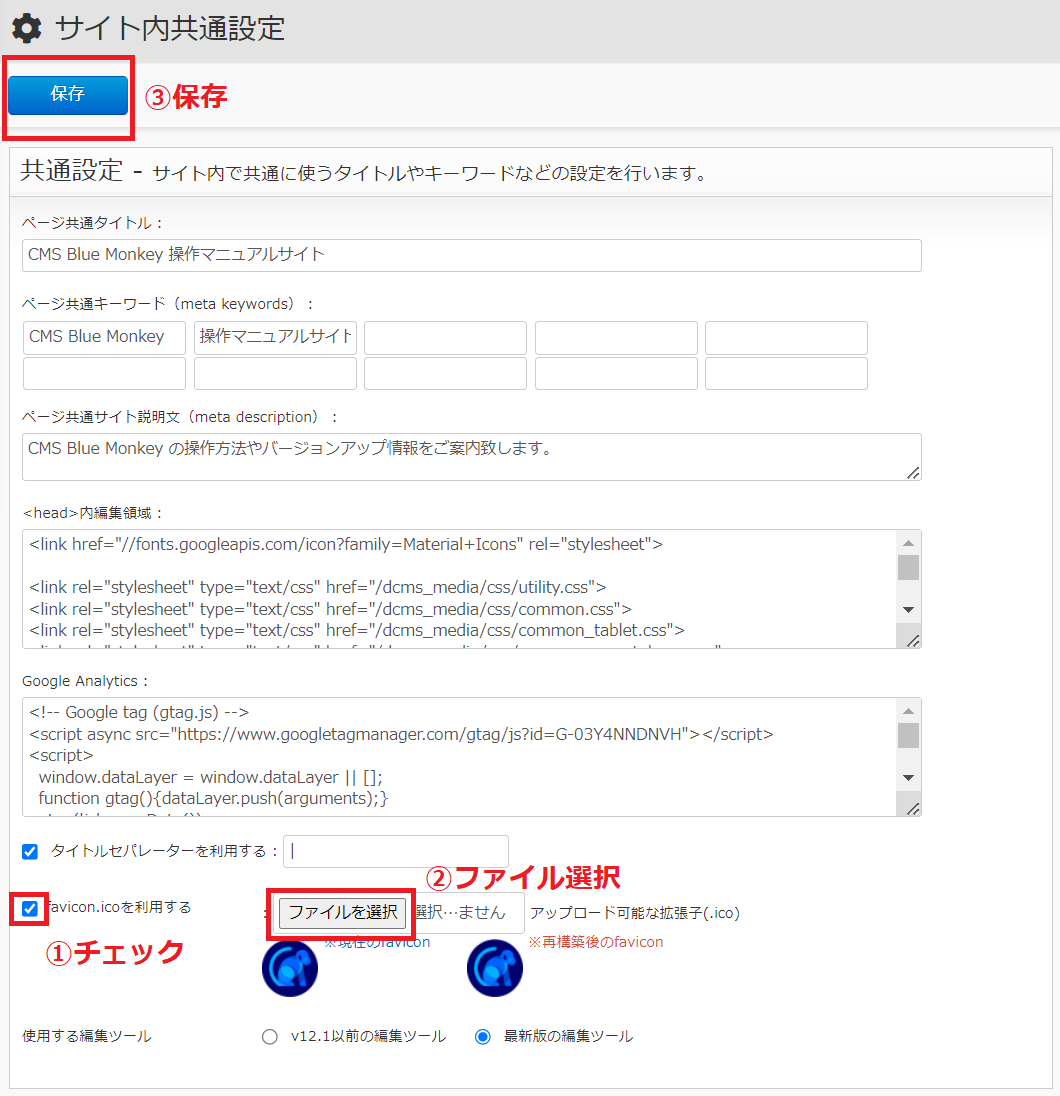Click the scrollbar thumb in Google Analytics textarea
Viewport: 1060px width, 1096px height.
pyautogui.click(x=908, y=735)
